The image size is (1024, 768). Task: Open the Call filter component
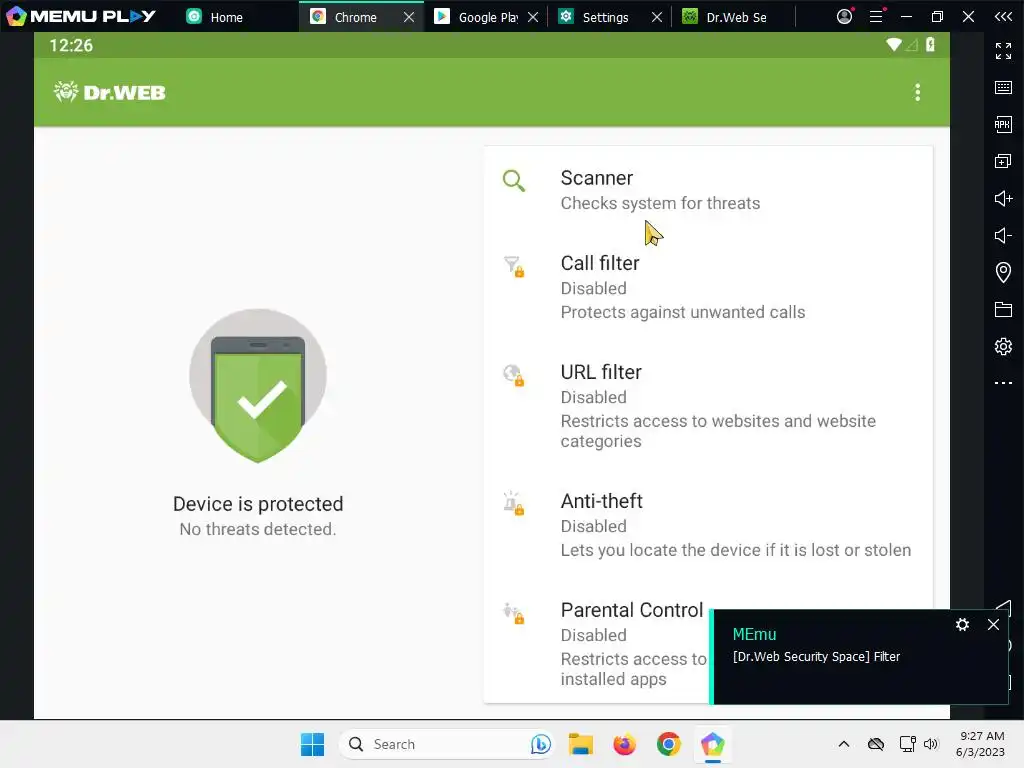[708, 287]
